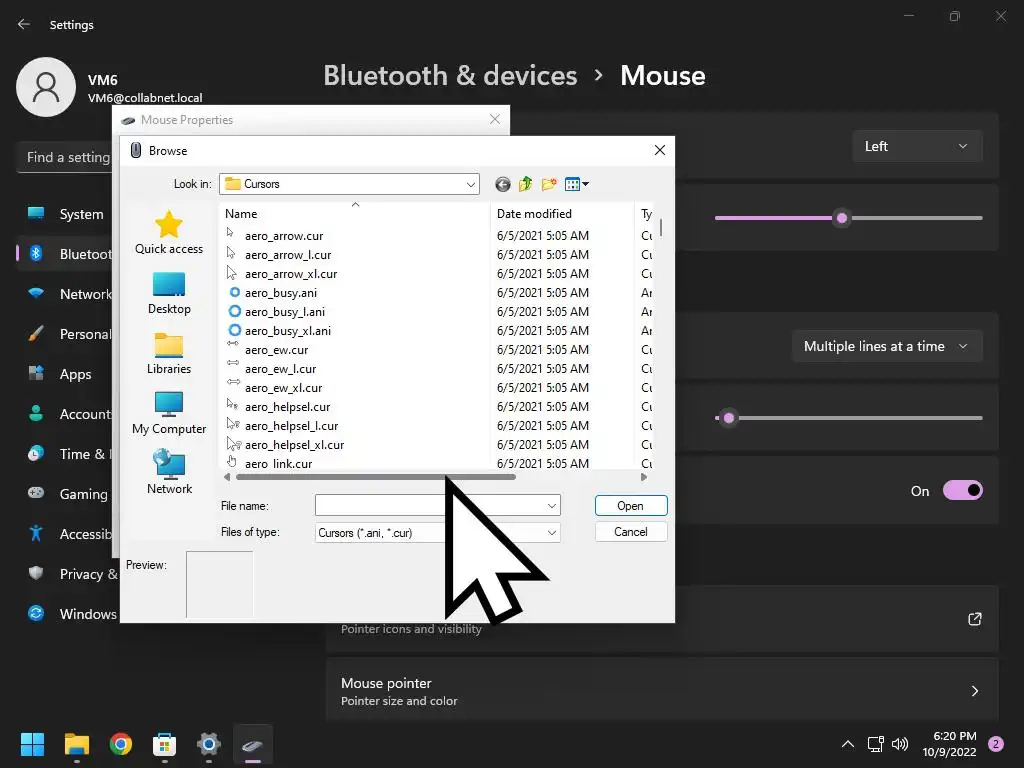Open My Computer in places bar
1024x768 pixels.
168,413
